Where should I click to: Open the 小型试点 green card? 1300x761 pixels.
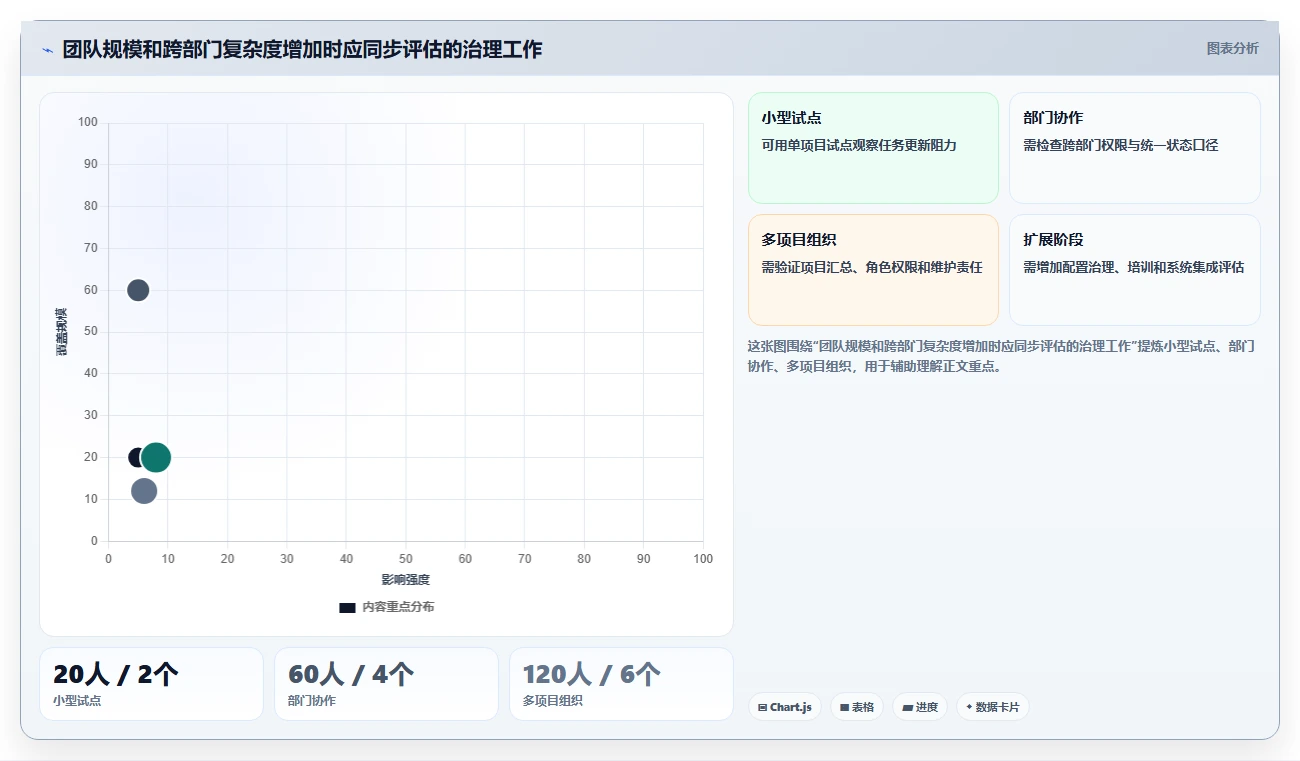point(873,148)
